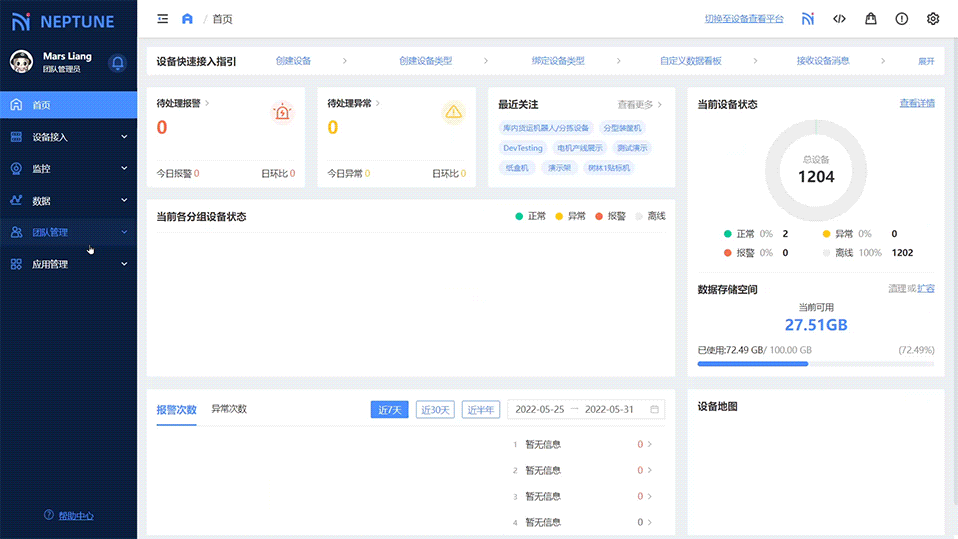Click the notification bell beside Mars Liang
The height and width of the screenshot is (539, 958).
click(x=118, y=63)
